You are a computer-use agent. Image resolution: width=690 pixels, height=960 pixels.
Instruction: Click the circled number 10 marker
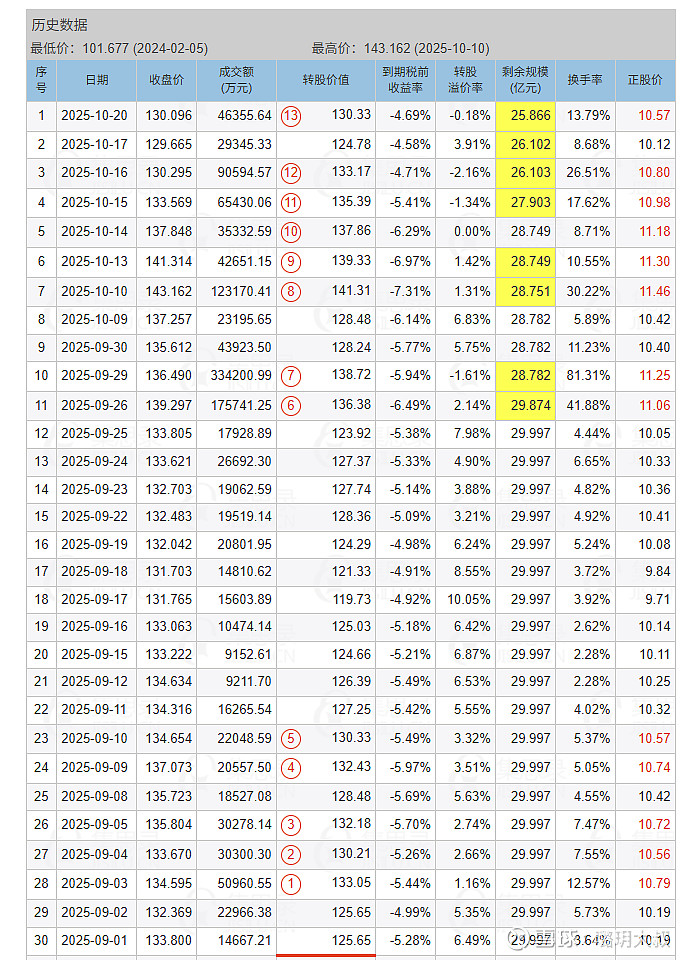pyautogui.click(x=291, y=231)
